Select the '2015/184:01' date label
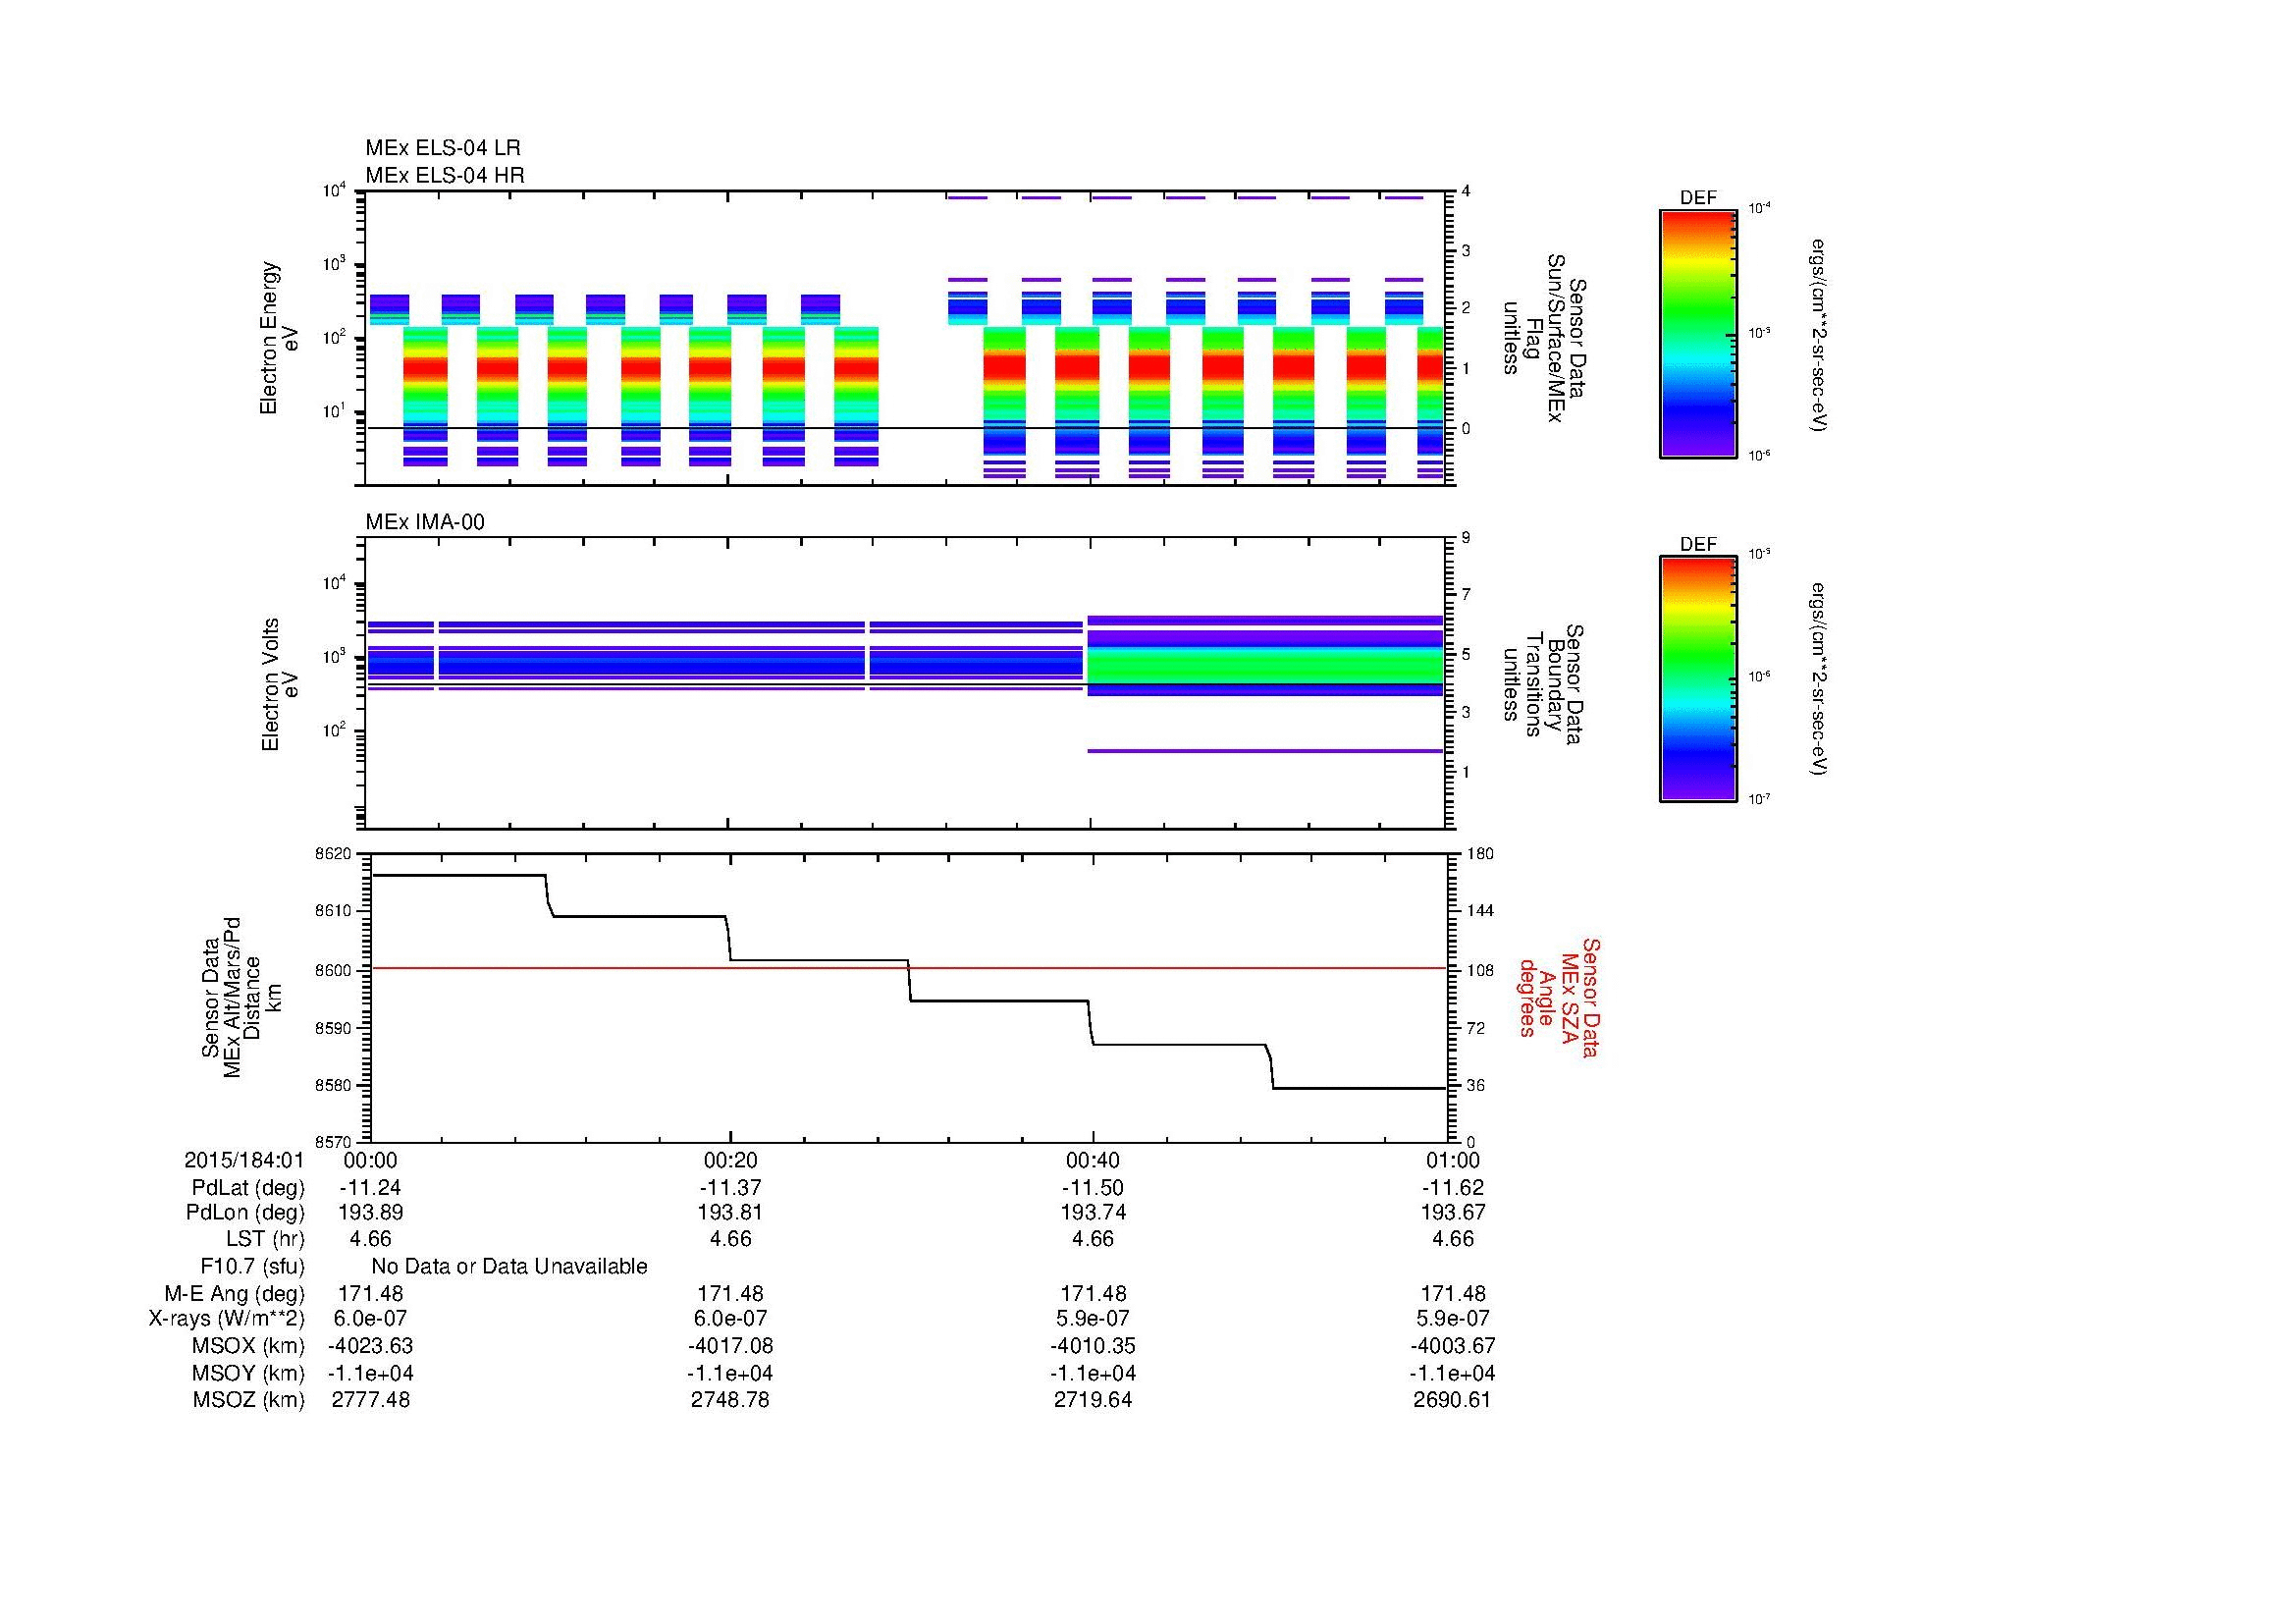The width and height of the screenshot is (2296, 1623). tap(243, 1160)
